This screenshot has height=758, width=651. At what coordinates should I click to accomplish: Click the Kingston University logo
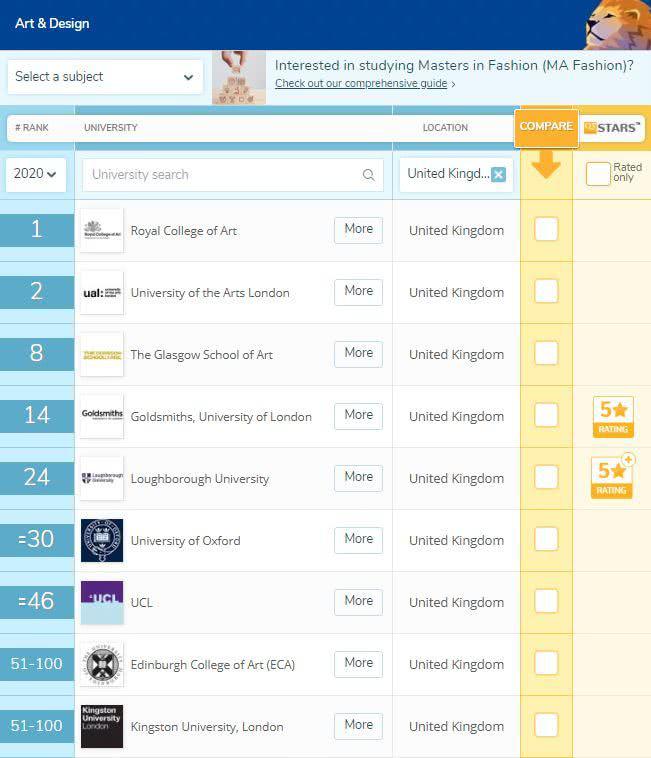pos(102,726)
